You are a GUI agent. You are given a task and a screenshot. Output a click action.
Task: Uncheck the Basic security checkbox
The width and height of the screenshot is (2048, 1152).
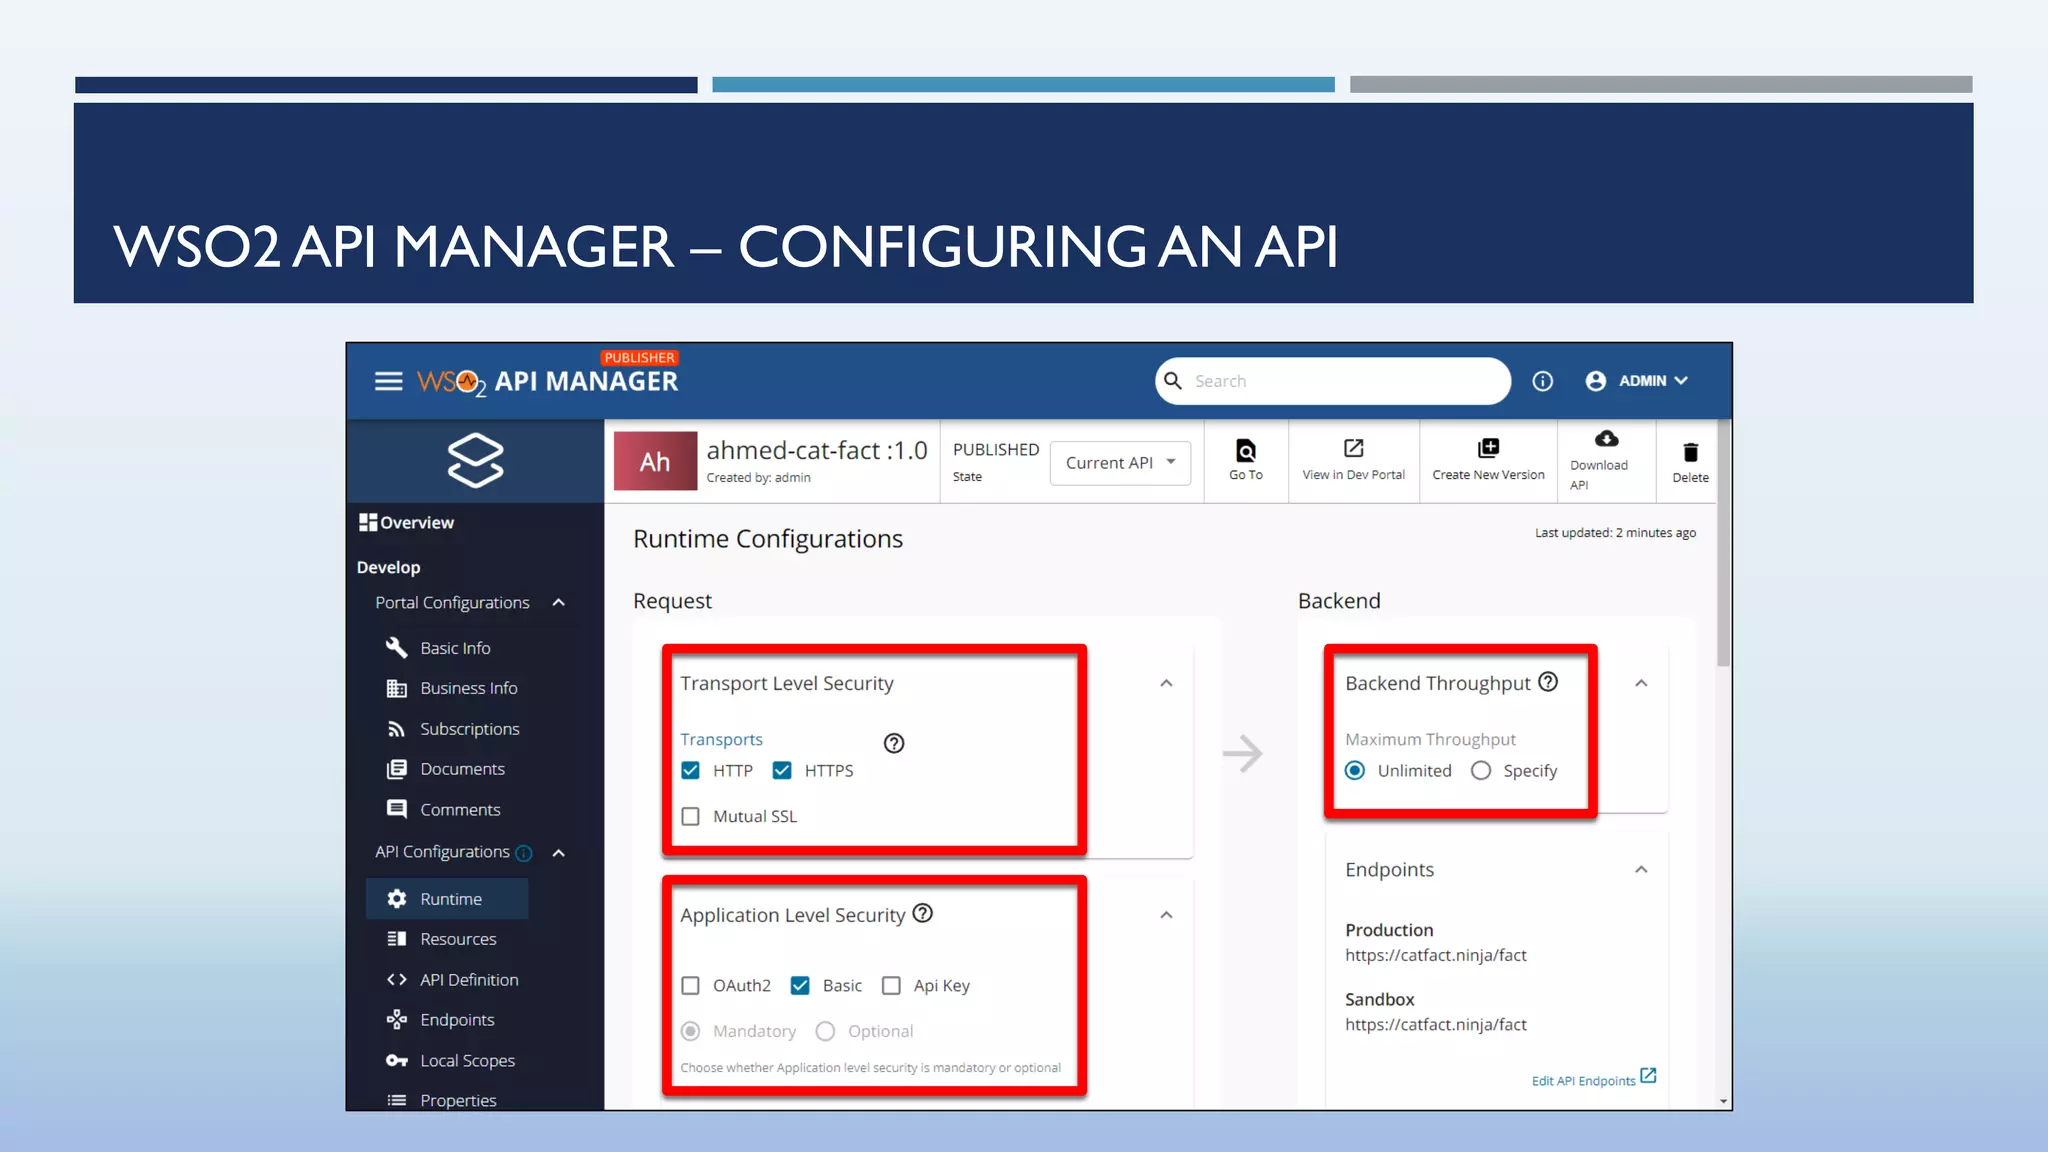[800, 985]
